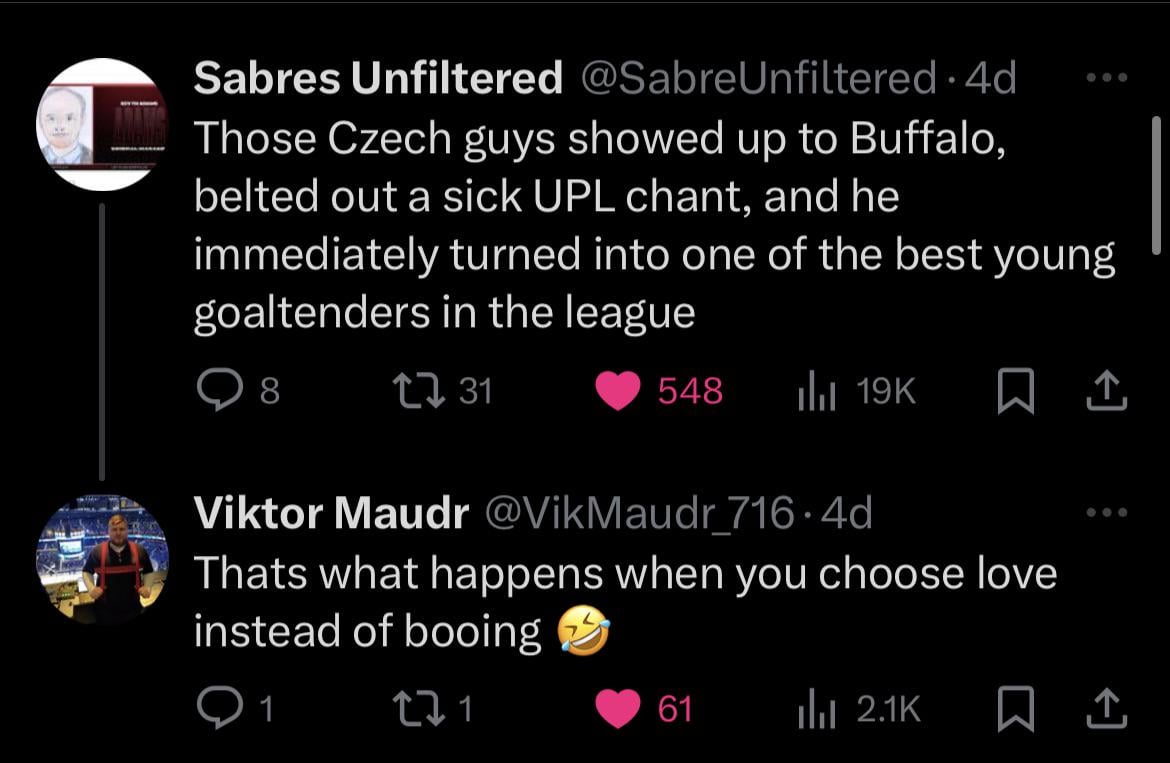Bookmark the Sabres Unfiltered tweet
1170x763 pixels.
pos(1016,391)
